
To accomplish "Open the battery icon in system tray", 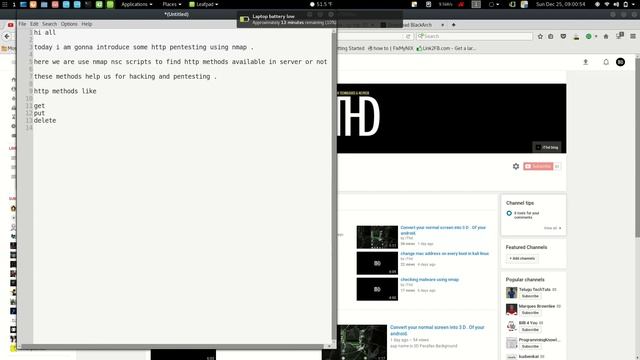I will click(x=625, y=4).
